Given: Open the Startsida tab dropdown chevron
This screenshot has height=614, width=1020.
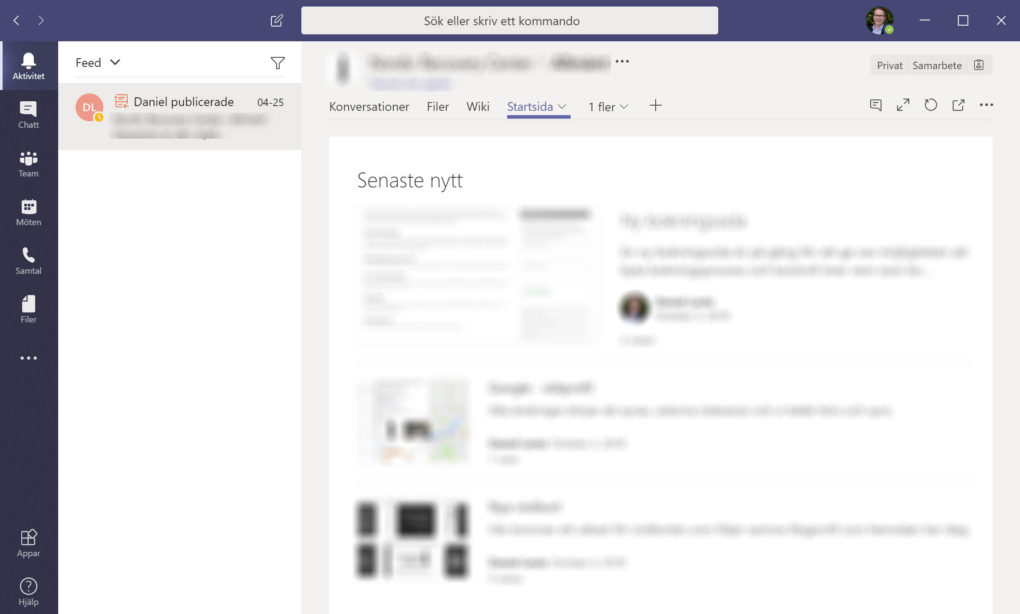Looking at the screenshot, I should [x=563, y=107].
